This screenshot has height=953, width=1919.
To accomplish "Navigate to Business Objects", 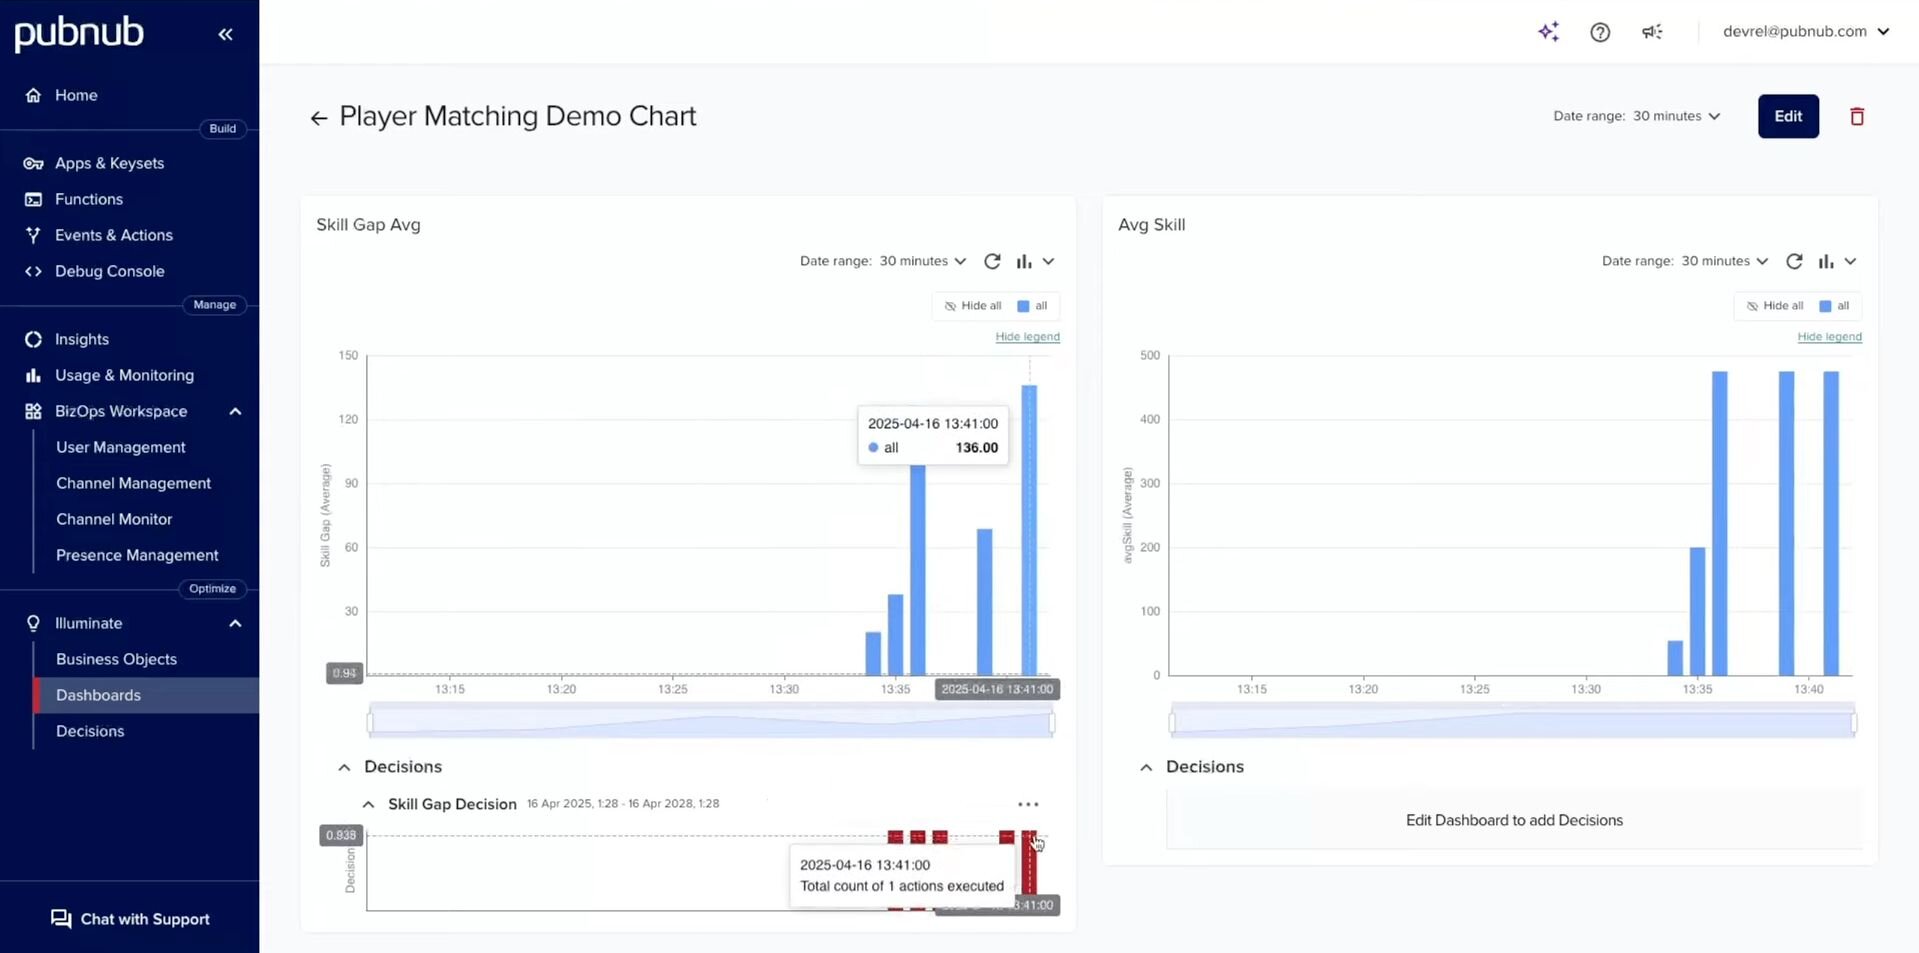I will pyautogui.click(x=116, y=659).
